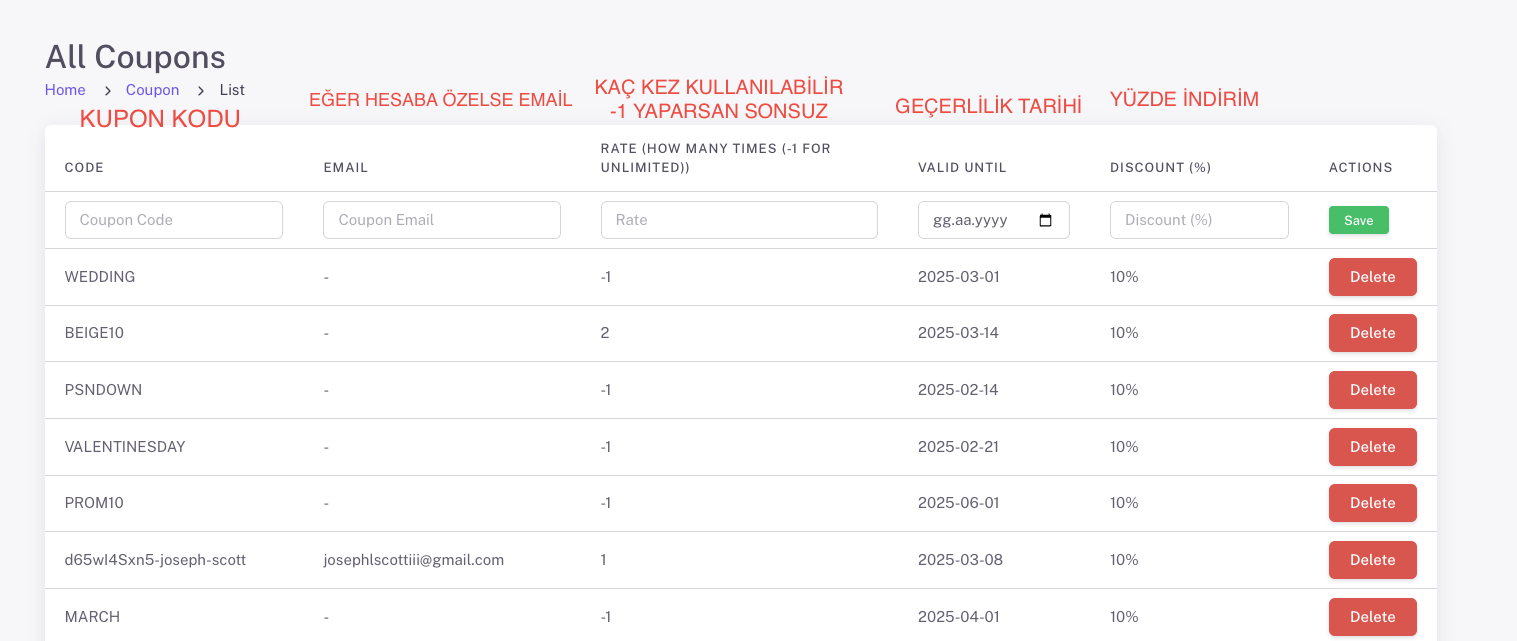Viewport: 1517px width, 641px height.
Task: Click the Discount (%) input field
Action: click(x=1198, y=219)
